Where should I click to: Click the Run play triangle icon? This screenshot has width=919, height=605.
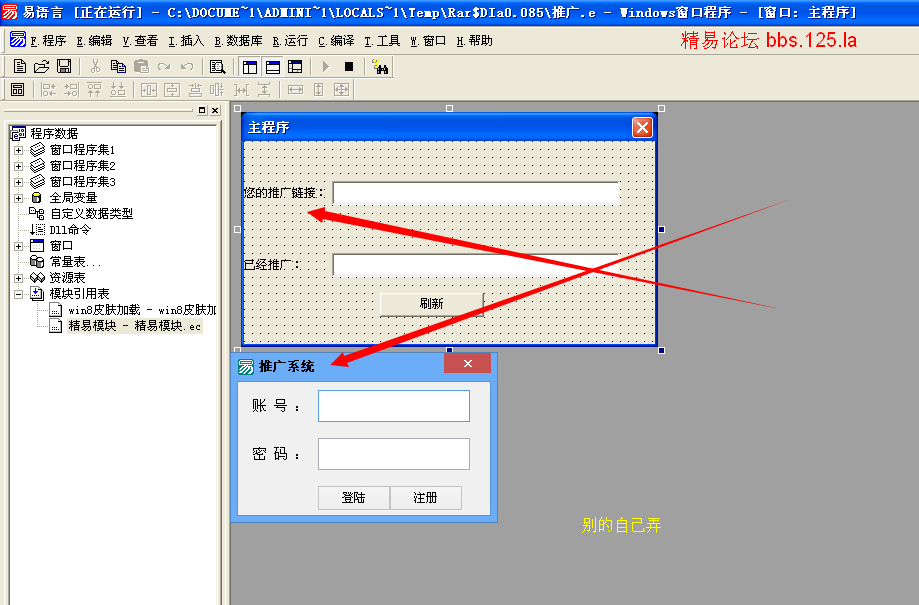326,67
